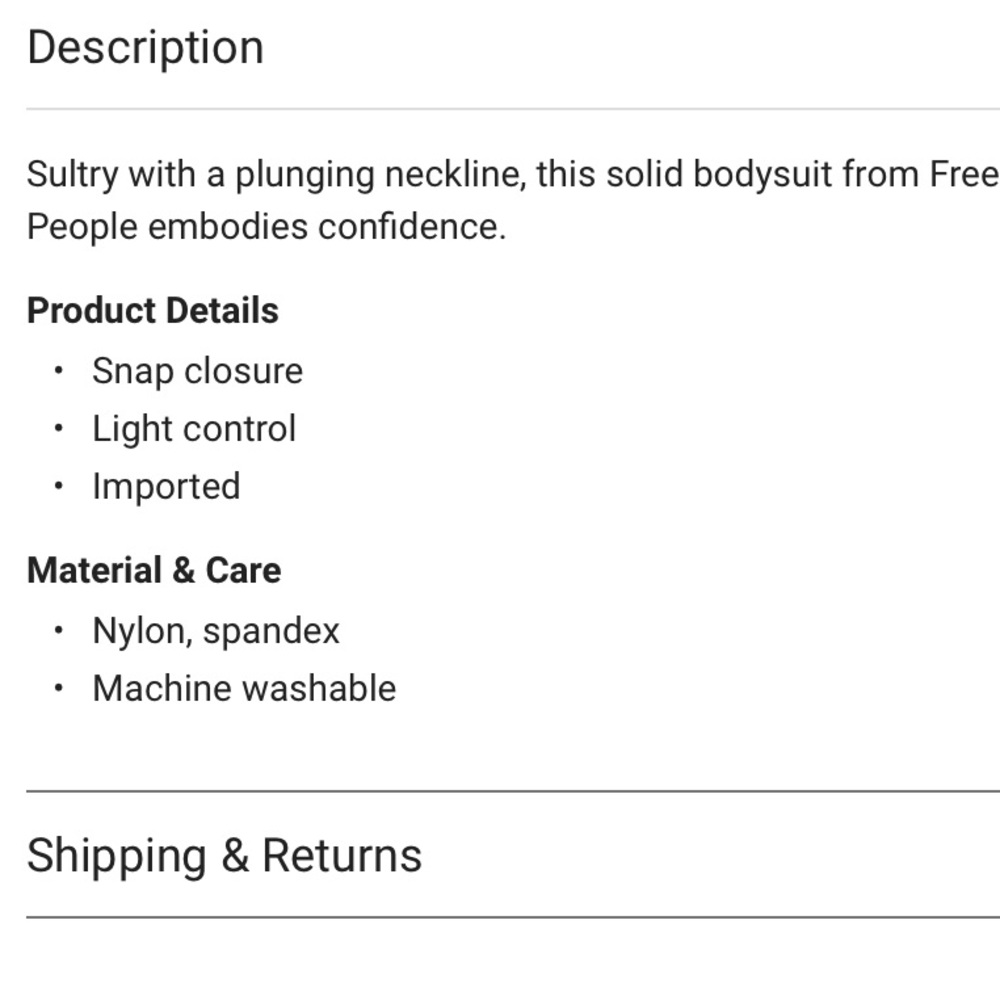Viewport: 1000px width, 1000px height.
Task: Click the bullet before Snap closure
Action: point(59,371)
